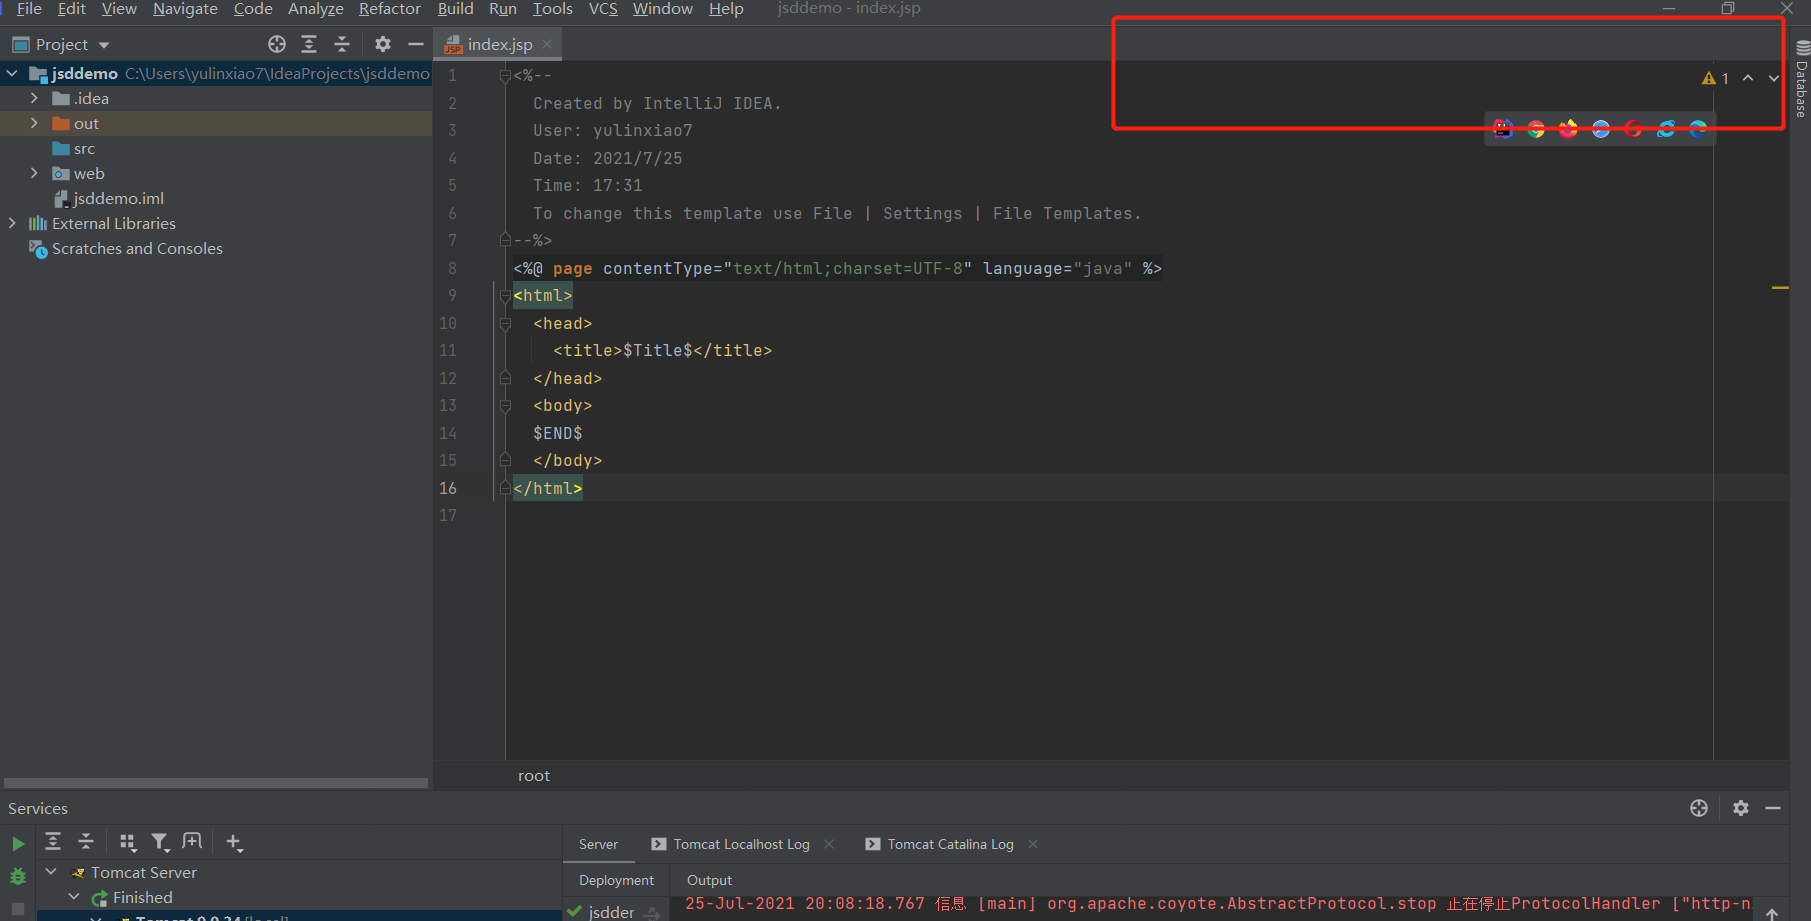
Task: Open index.jsp in Opera browser
Action: pos(1633,128)
